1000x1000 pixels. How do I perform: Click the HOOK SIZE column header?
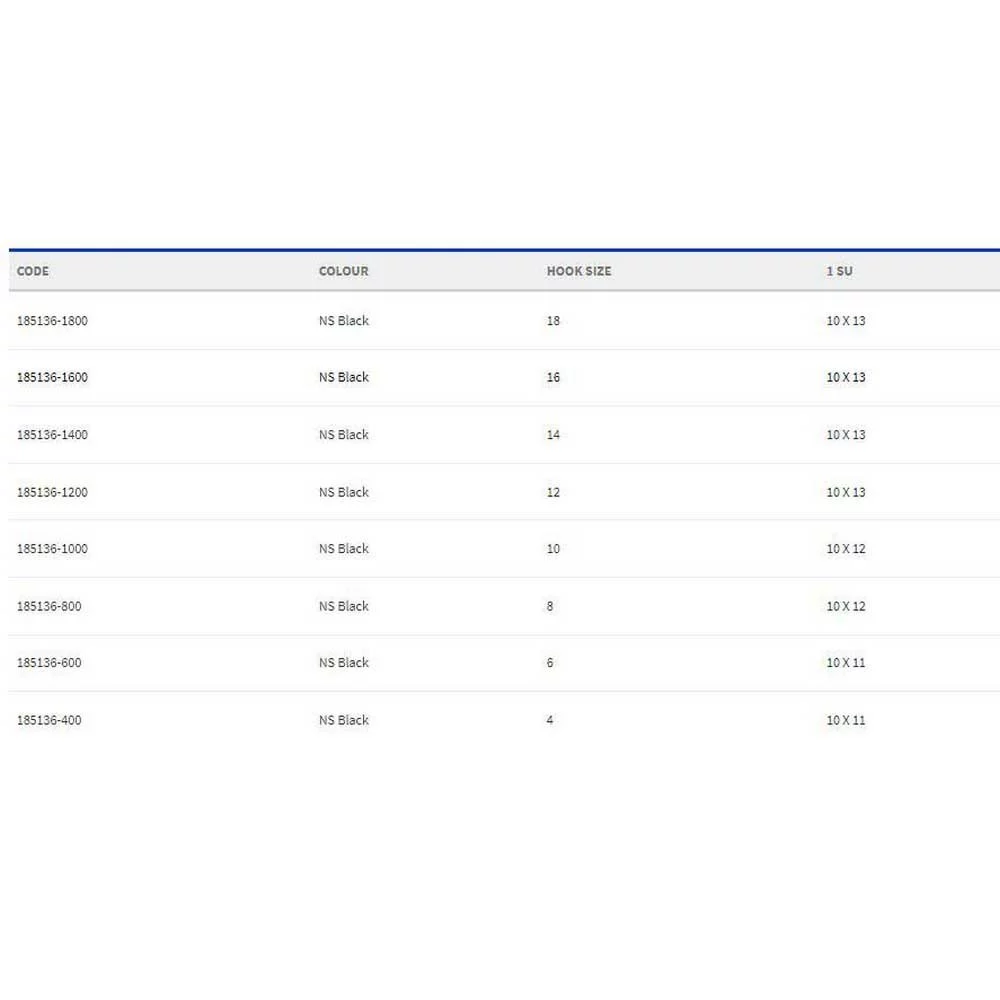pos(578,271)
